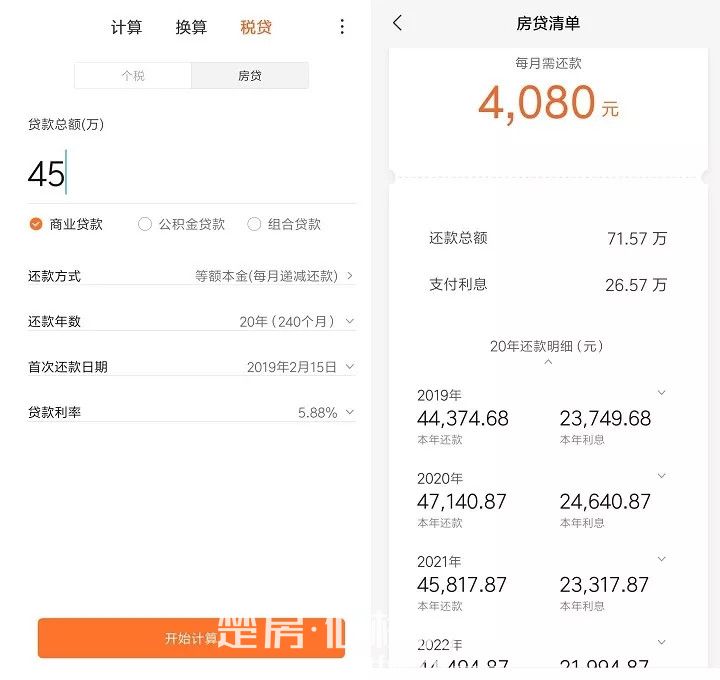Open the three-dot more options menu
This screenshot has height=680, width=720.
click(x=342, y=27)
